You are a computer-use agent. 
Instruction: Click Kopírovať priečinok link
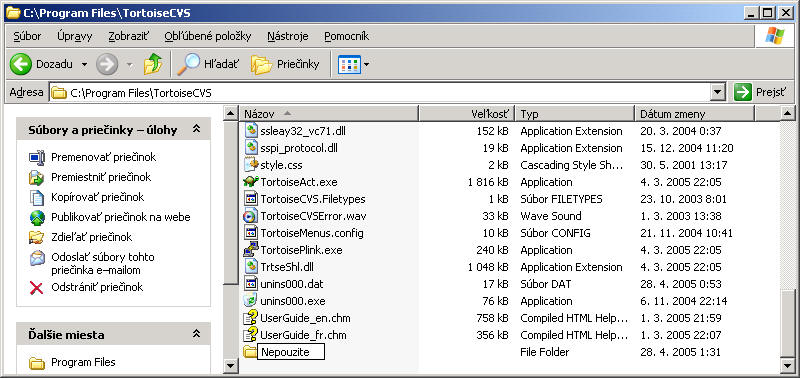click(x=97, y=197)
